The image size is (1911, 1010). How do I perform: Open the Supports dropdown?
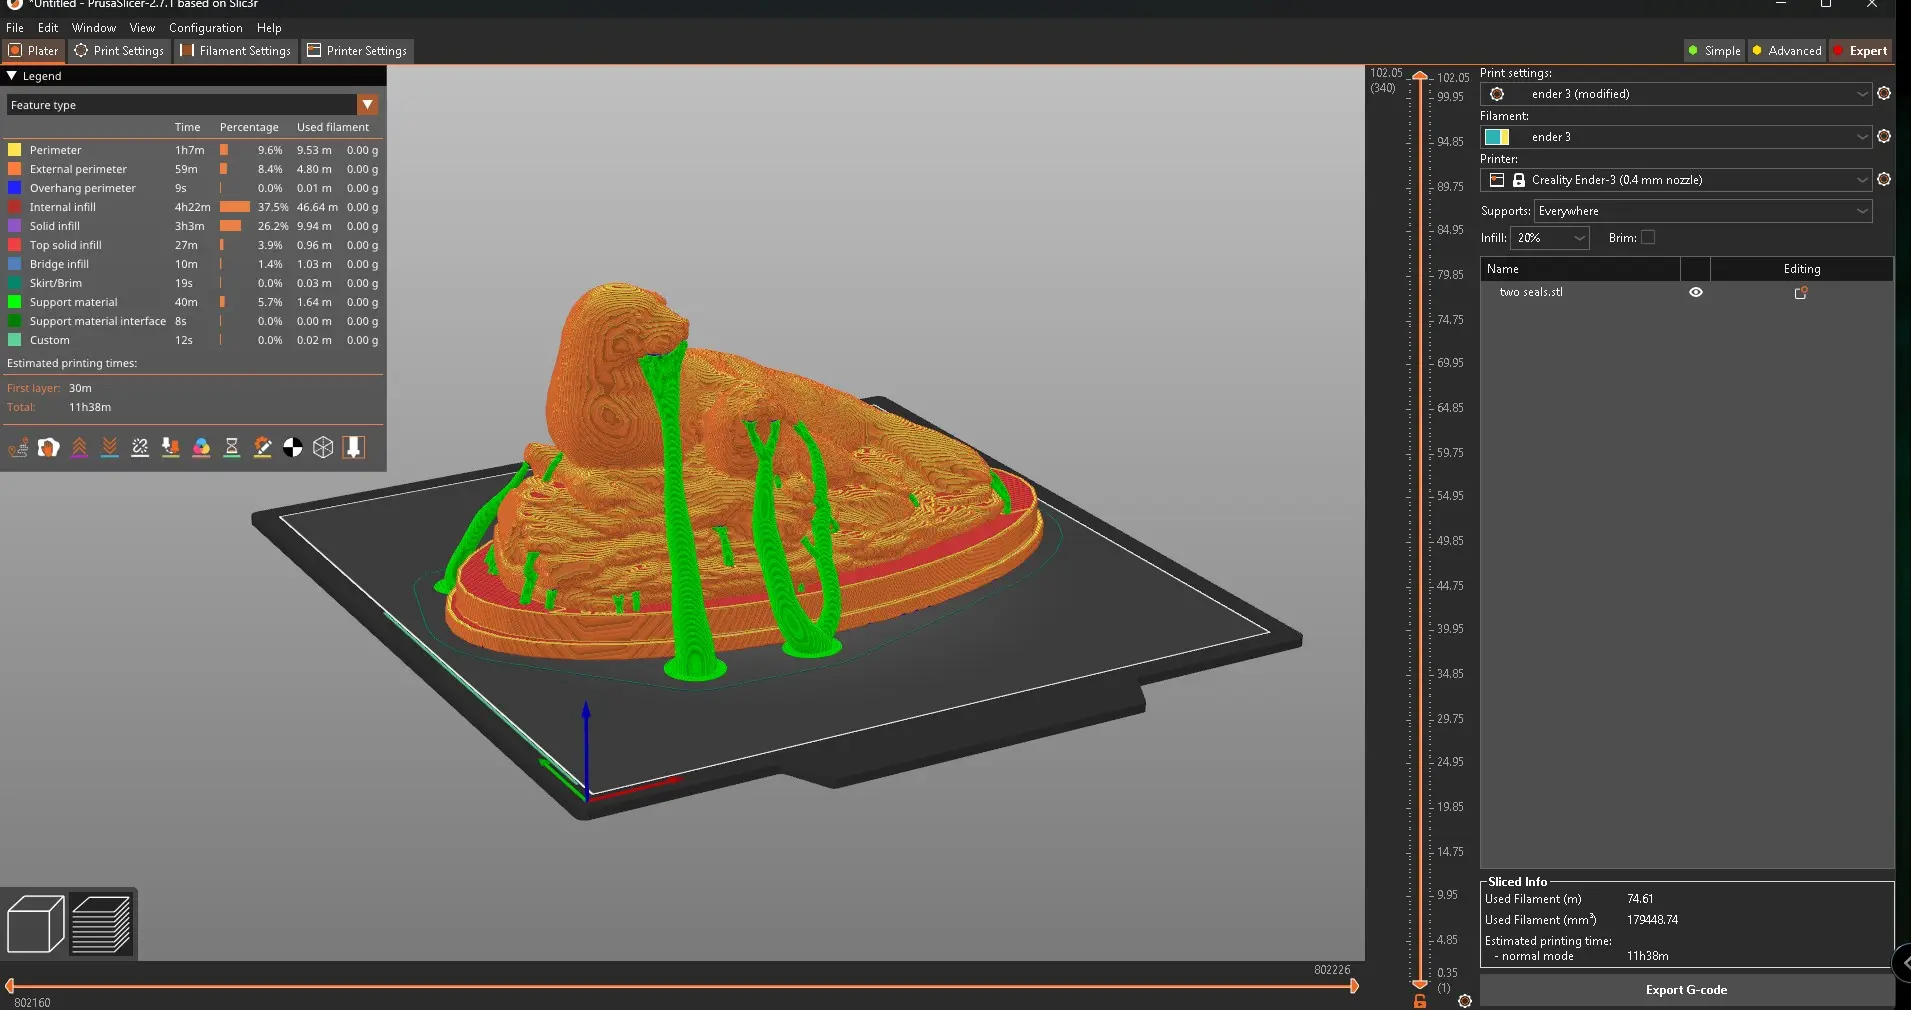(x=1703, y=211)
